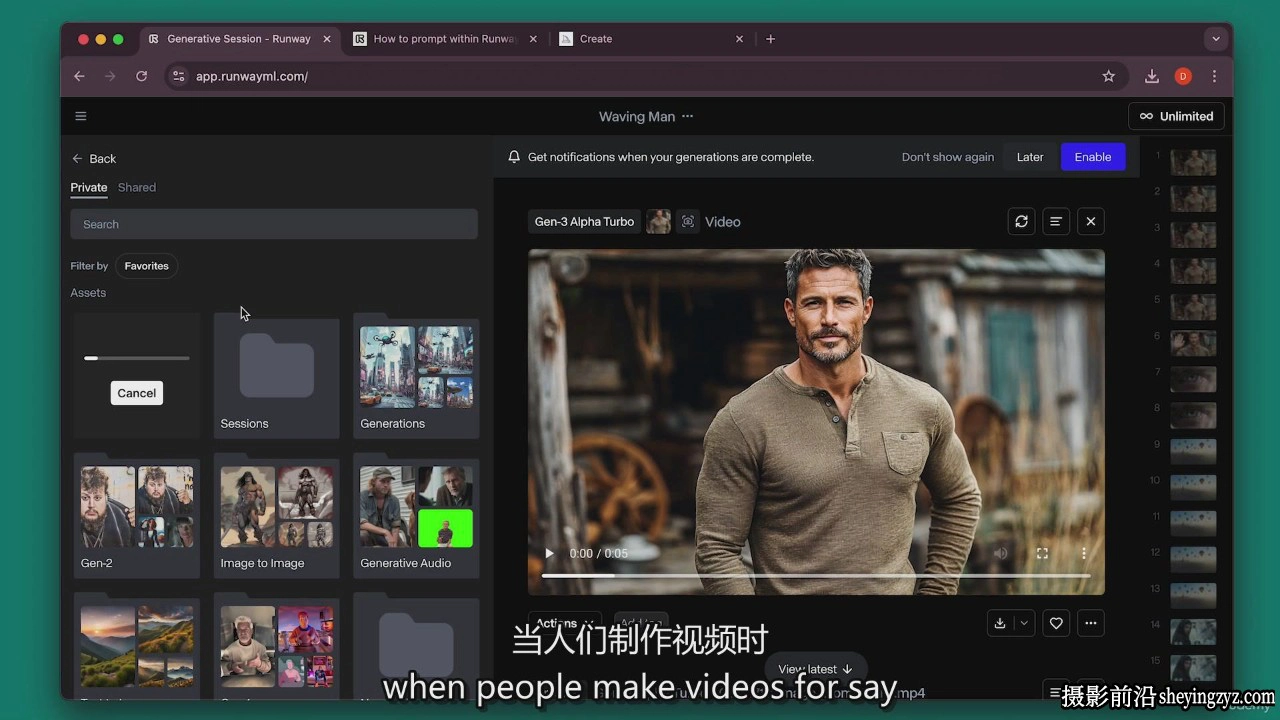Viewport: 1280px width, 720px height.
Task: View site information icon in address bar
Action: click(178, 76)
